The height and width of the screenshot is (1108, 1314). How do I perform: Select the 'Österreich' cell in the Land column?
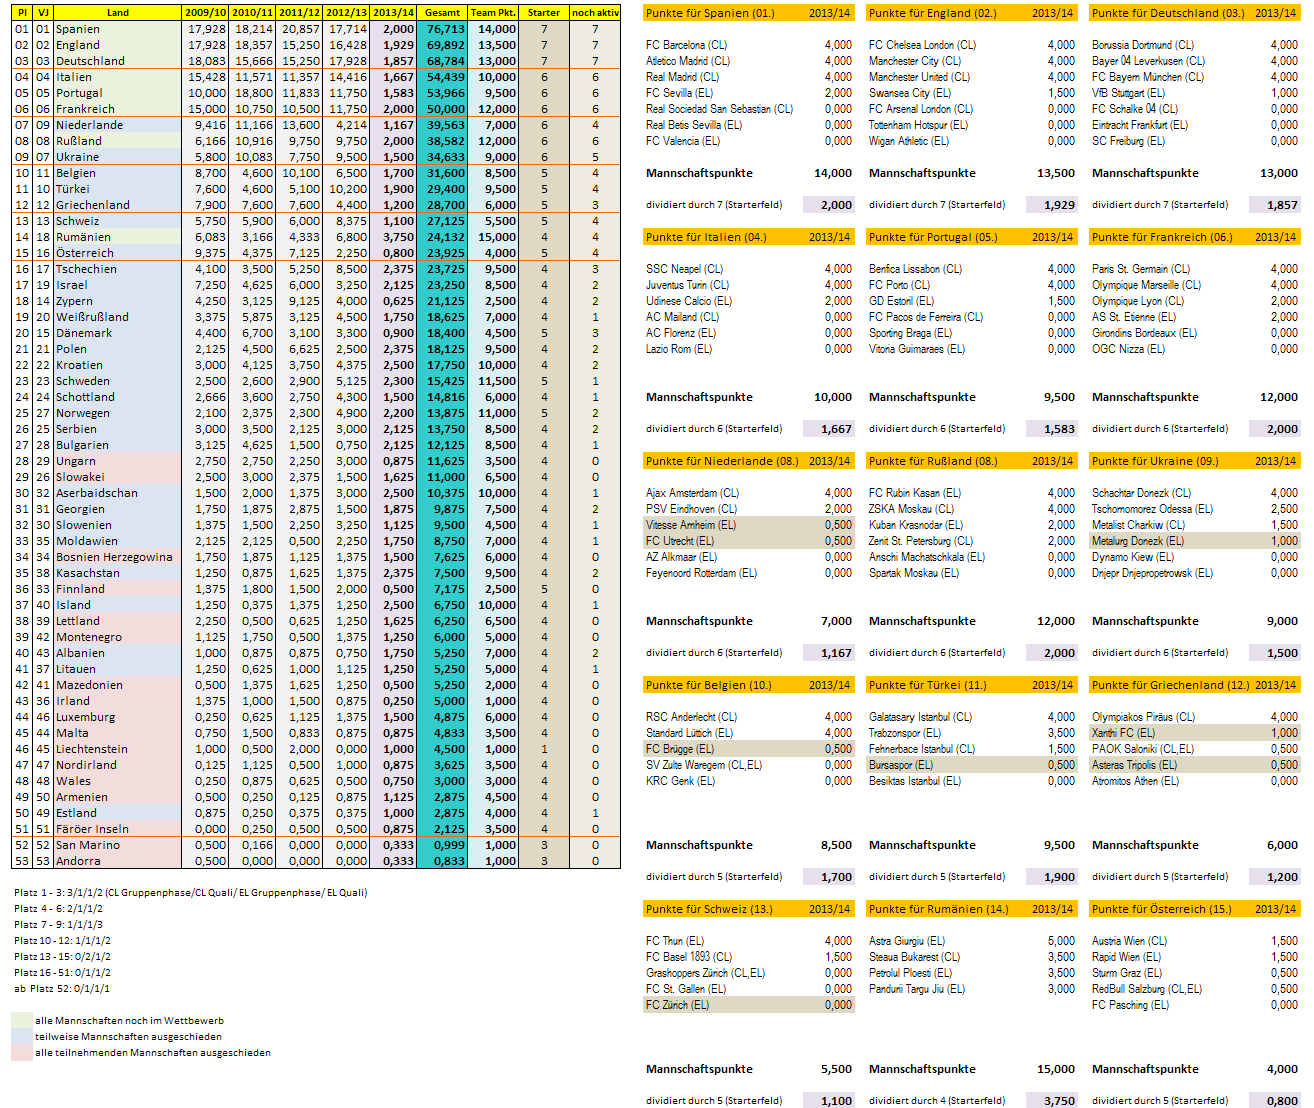[118, 253]
